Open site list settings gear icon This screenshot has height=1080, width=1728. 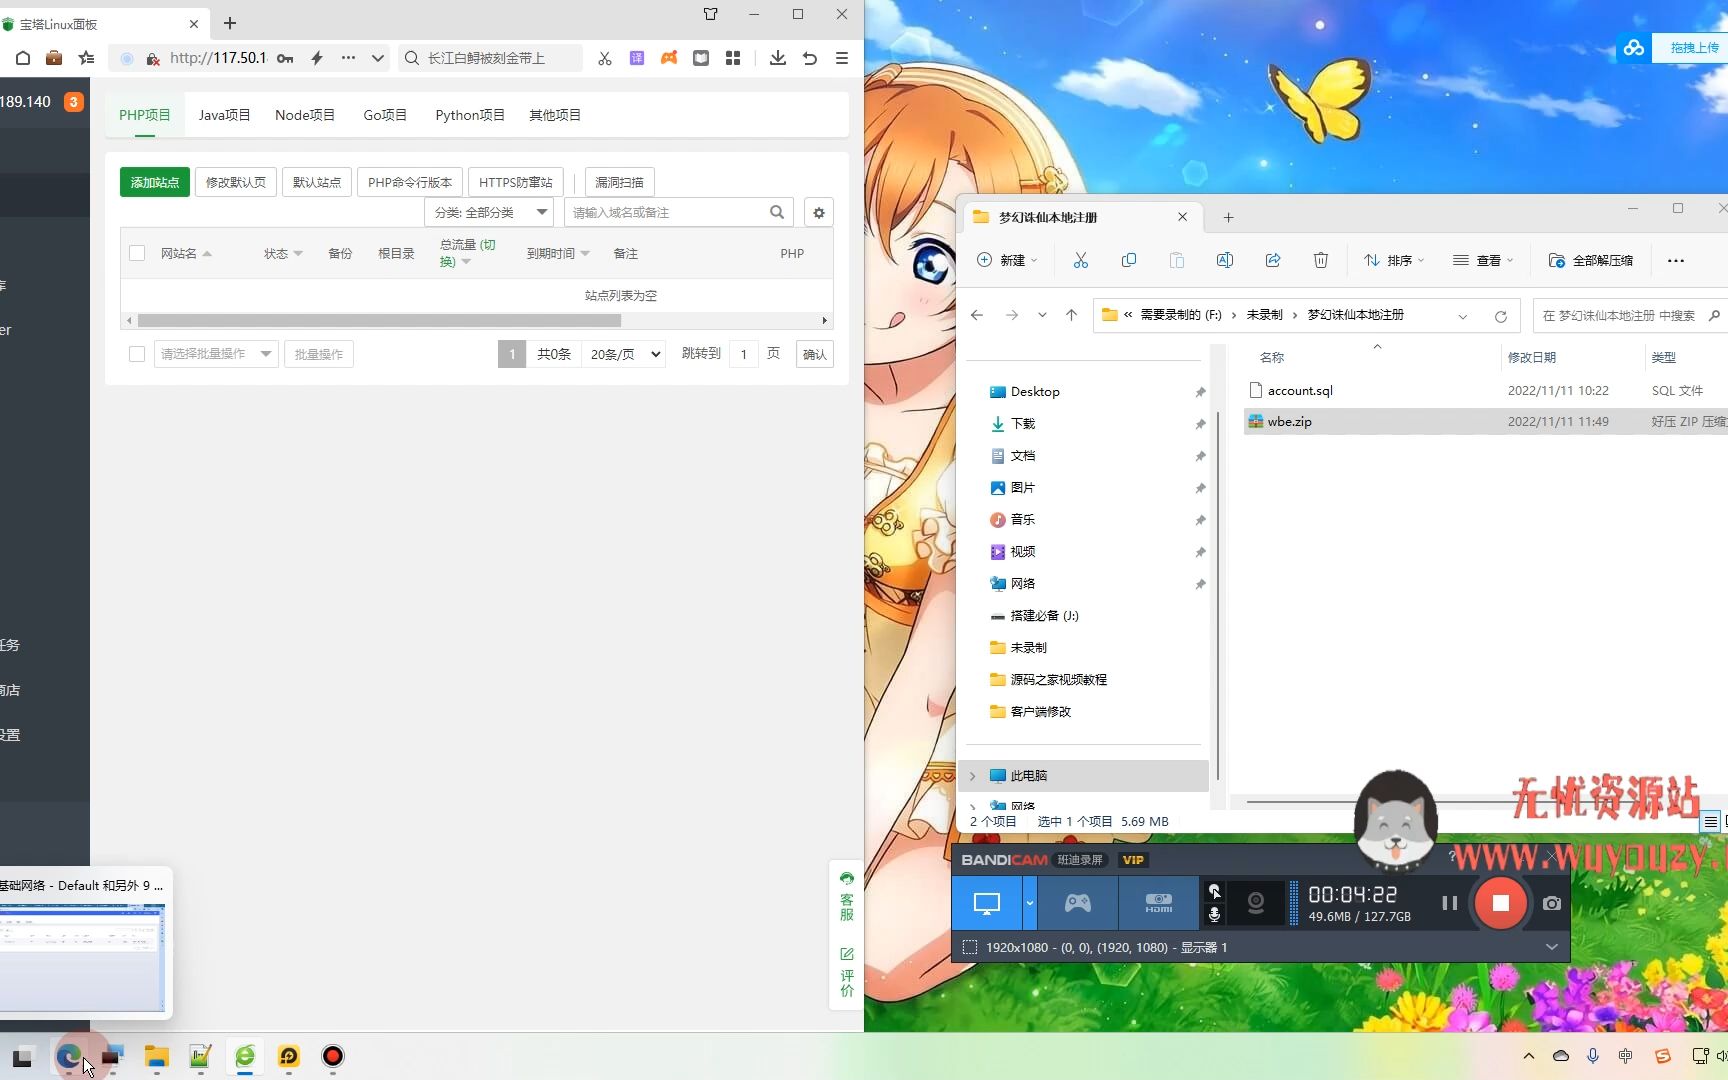coord(819,212)
